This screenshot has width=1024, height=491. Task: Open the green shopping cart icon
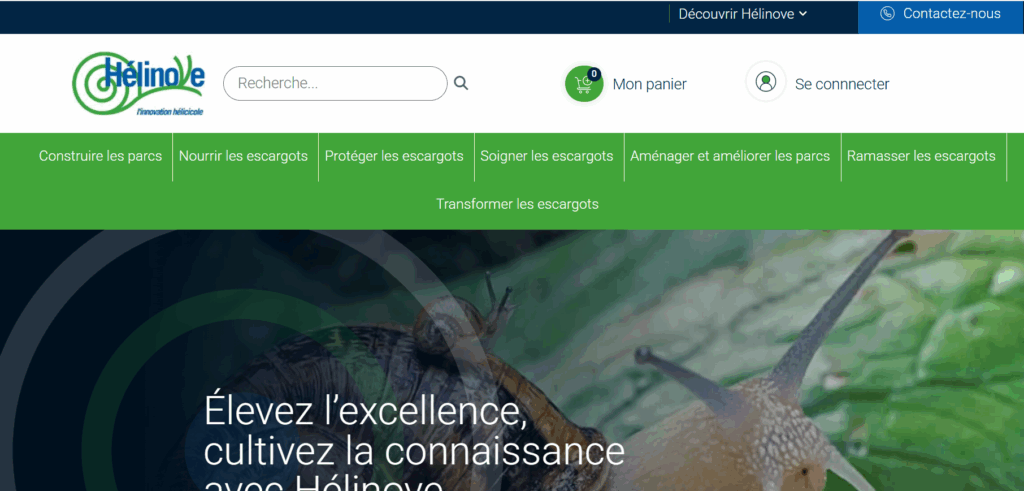[x=584, y=84]
